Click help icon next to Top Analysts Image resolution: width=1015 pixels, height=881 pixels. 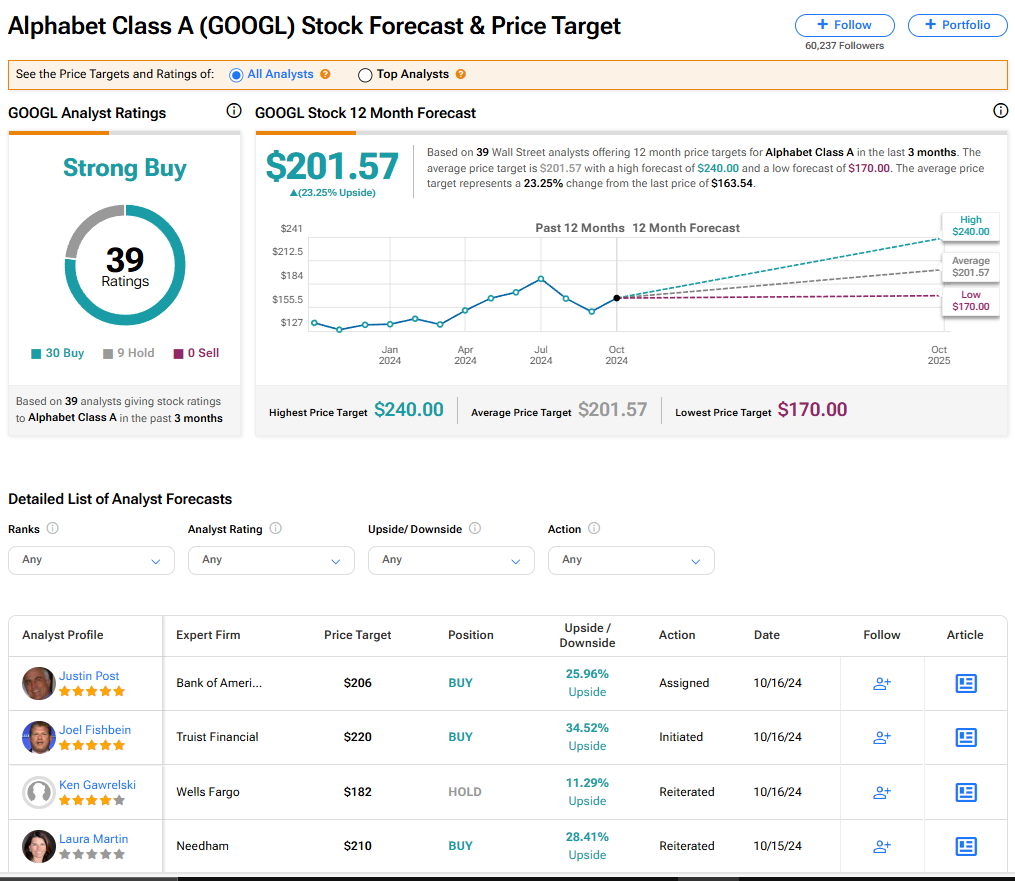tap(460, 75)
